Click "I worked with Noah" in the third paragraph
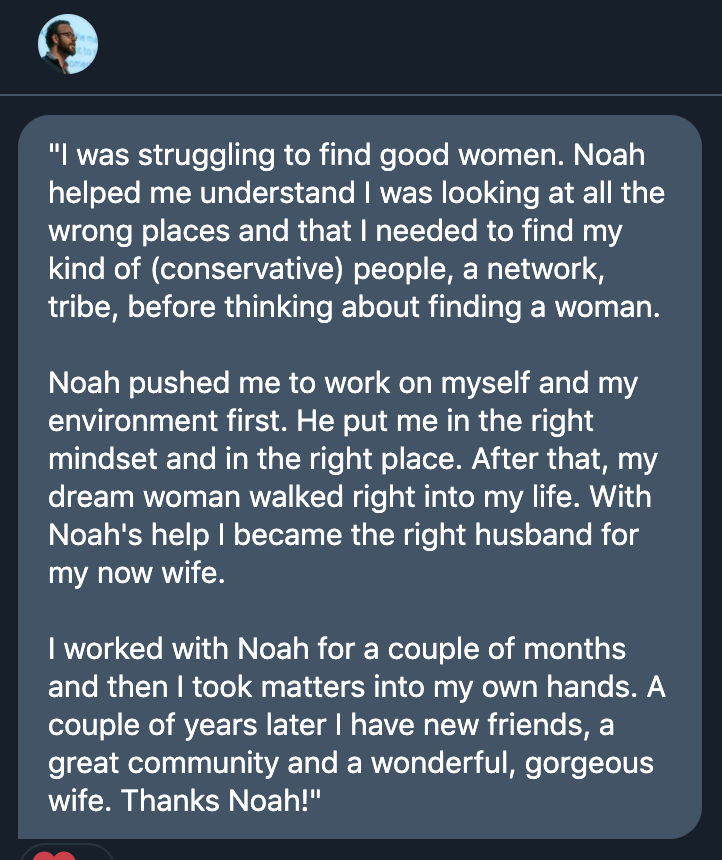 [178, 649]
